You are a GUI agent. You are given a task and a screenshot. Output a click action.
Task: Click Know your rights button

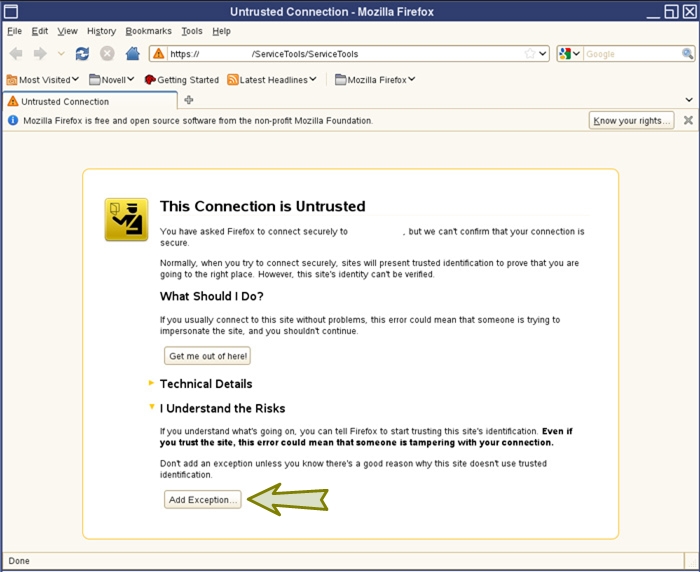point(631,121)
